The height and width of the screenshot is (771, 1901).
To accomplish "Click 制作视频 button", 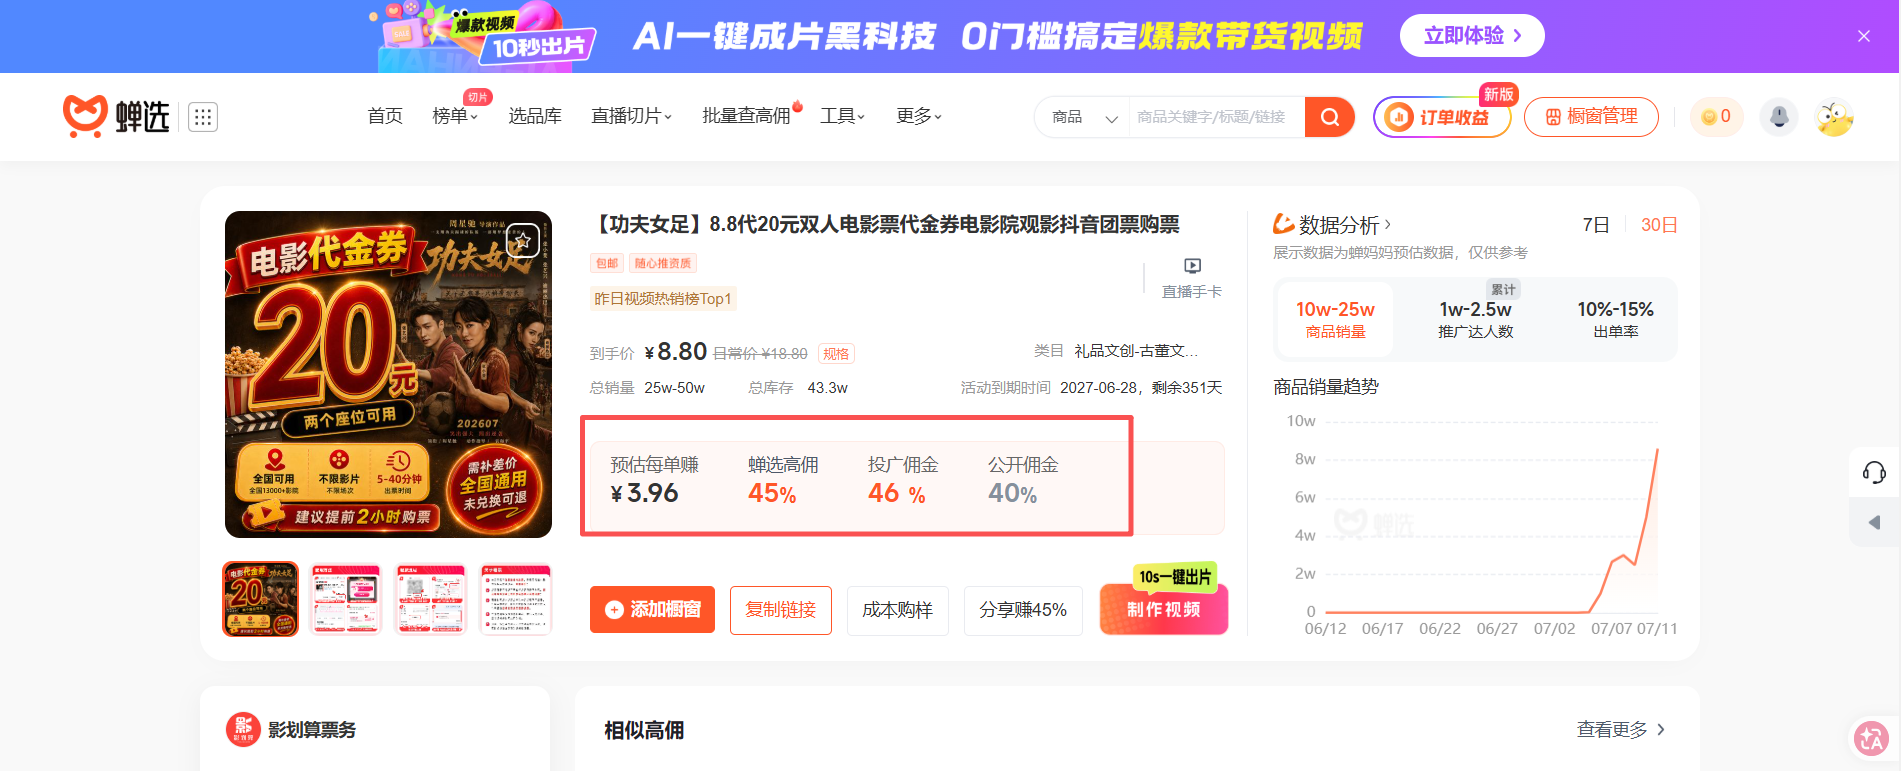I will point(1163,609).
